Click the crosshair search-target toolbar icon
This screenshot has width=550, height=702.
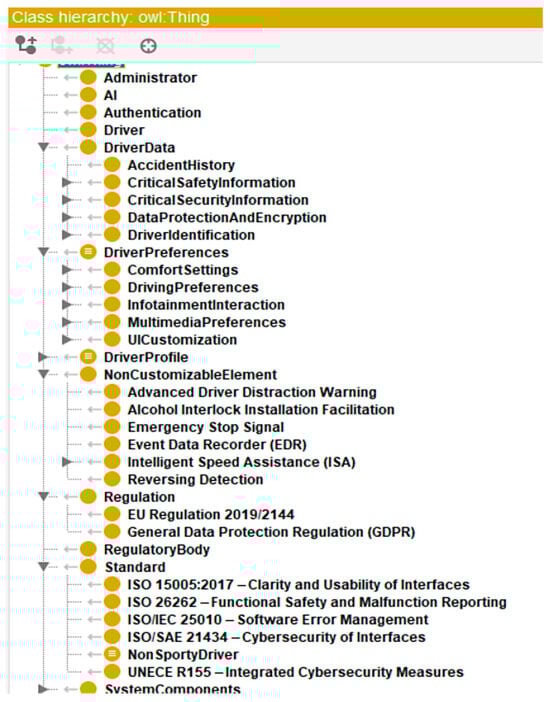click(x=149, y=46)
